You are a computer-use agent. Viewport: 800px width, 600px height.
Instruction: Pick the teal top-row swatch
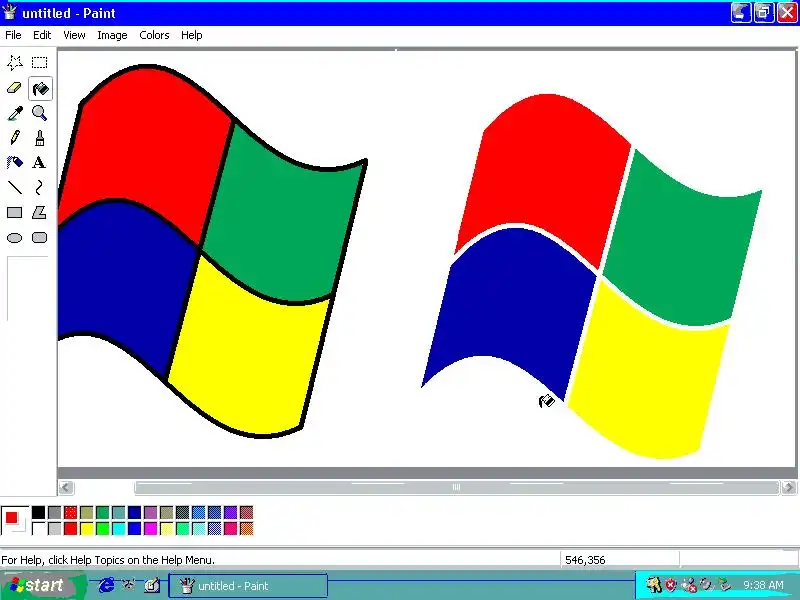pos(118,512)
